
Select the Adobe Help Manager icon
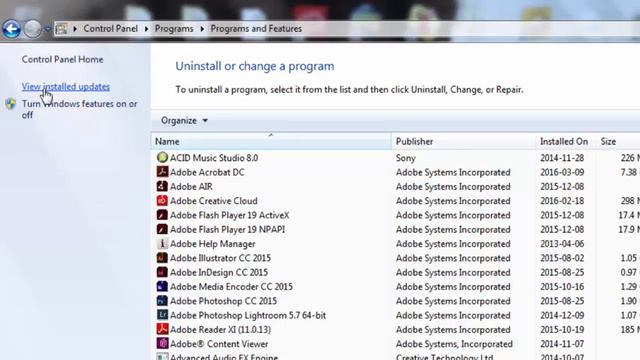(x=162, y=243)
